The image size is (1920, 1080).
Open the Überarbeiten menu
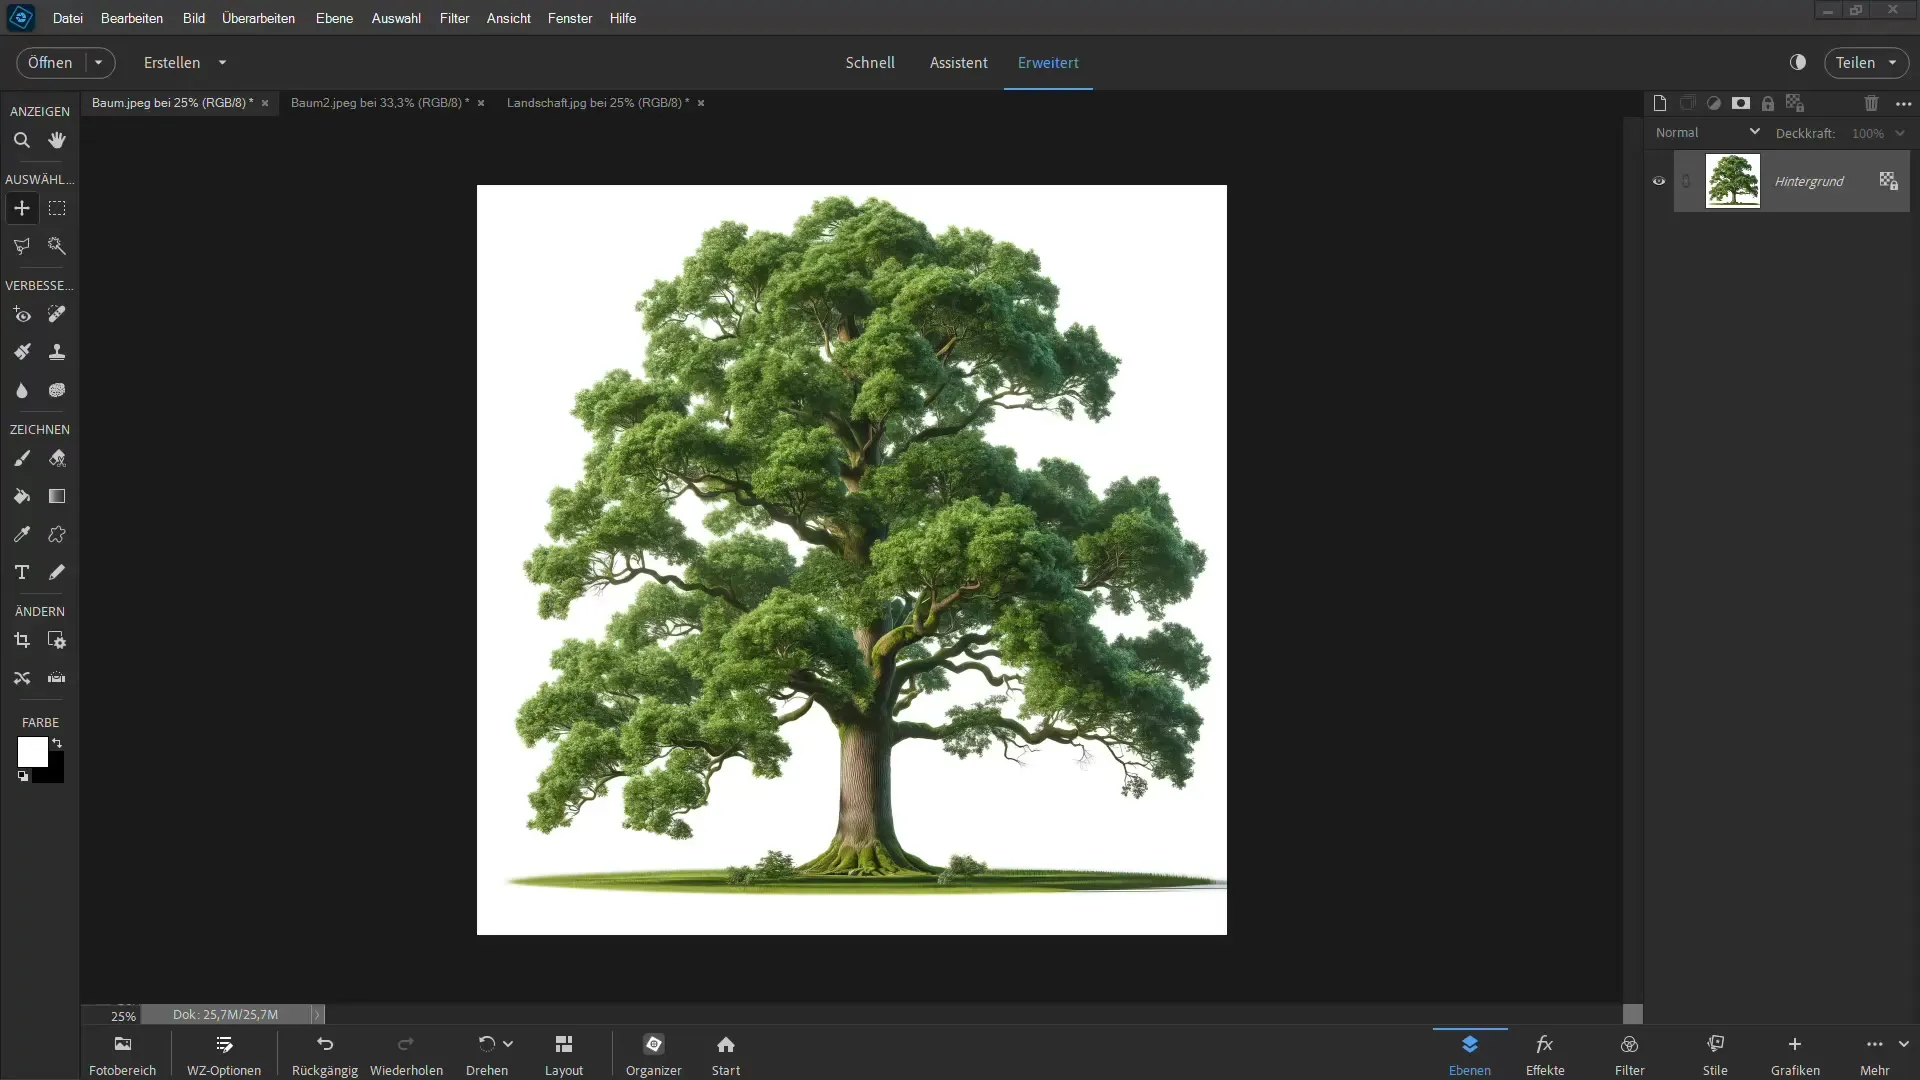coord(258,18)
